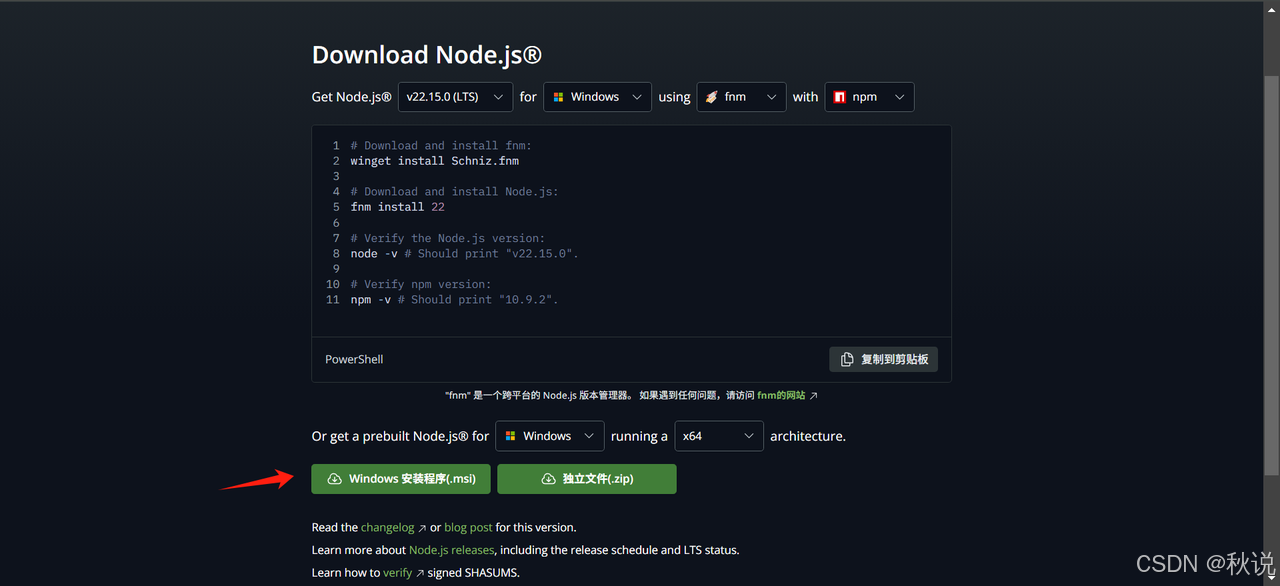The image size is (1280, 586).
Task: Click the chevron arrow of the npm dropdown
Action: coord(899,97)
